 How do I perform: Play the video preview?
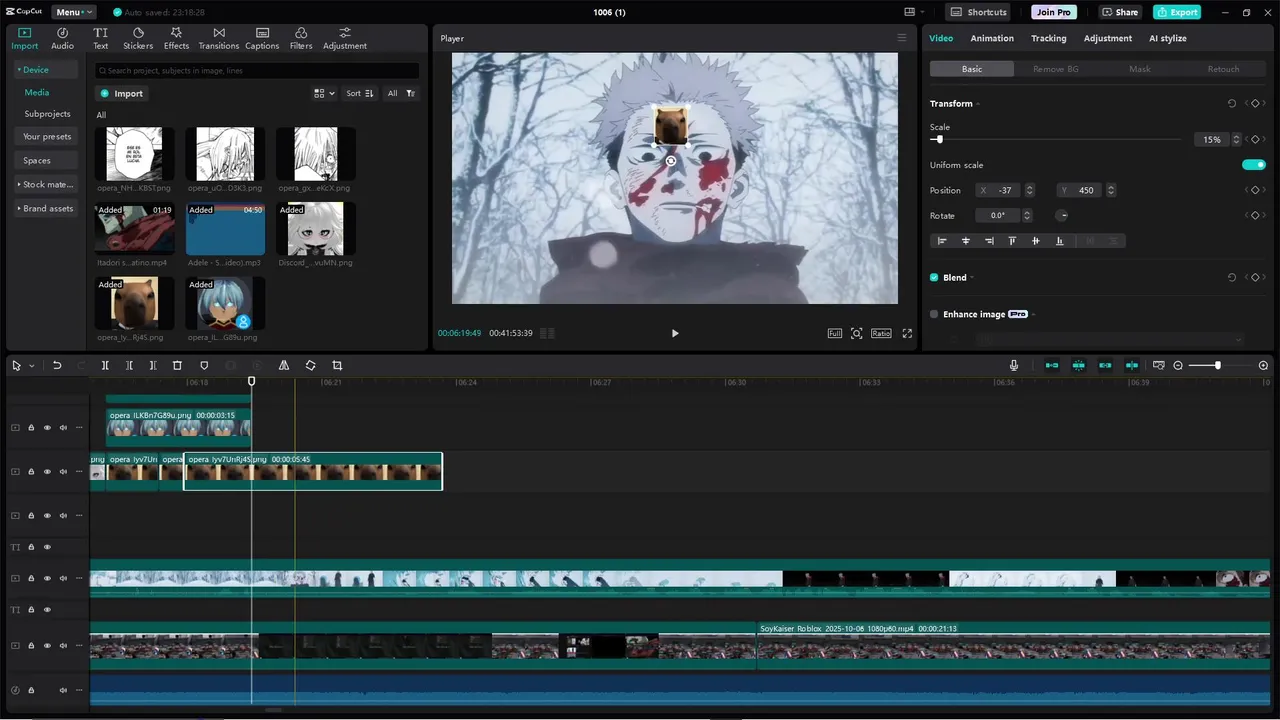(x=675, y=333)
